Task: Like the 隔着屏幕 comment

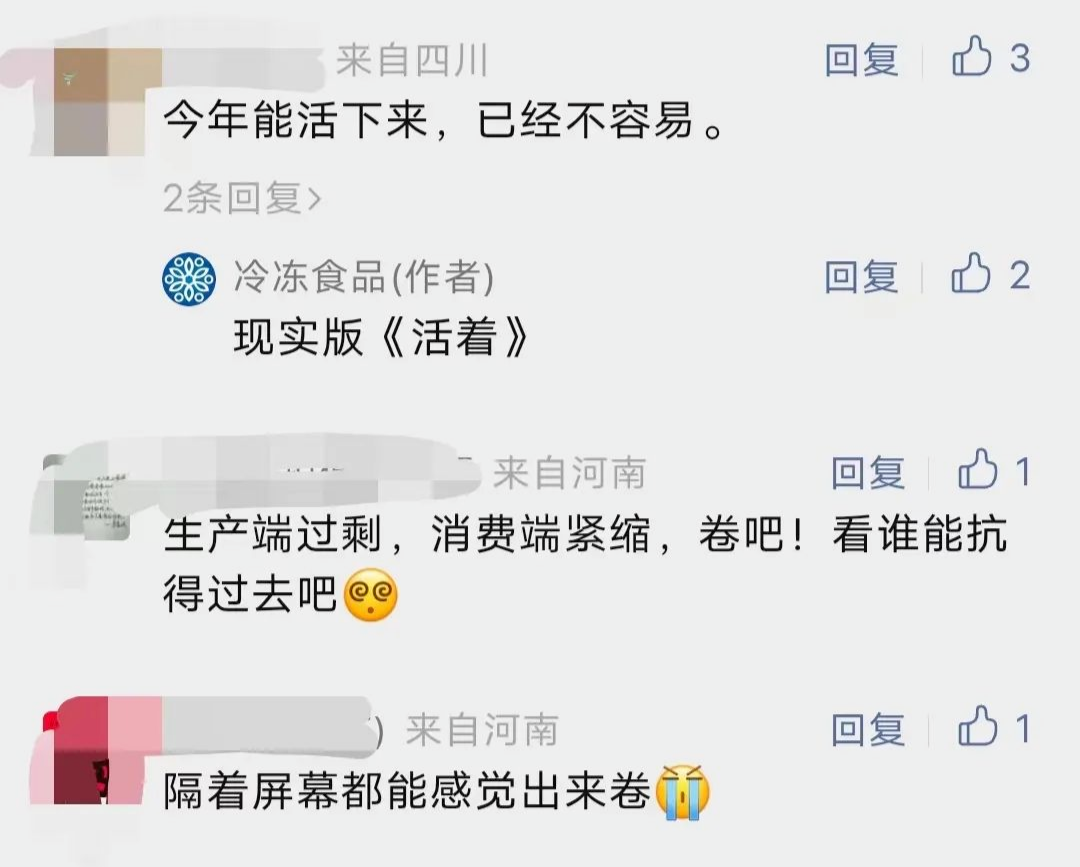Action: click(x=977, y=727)
